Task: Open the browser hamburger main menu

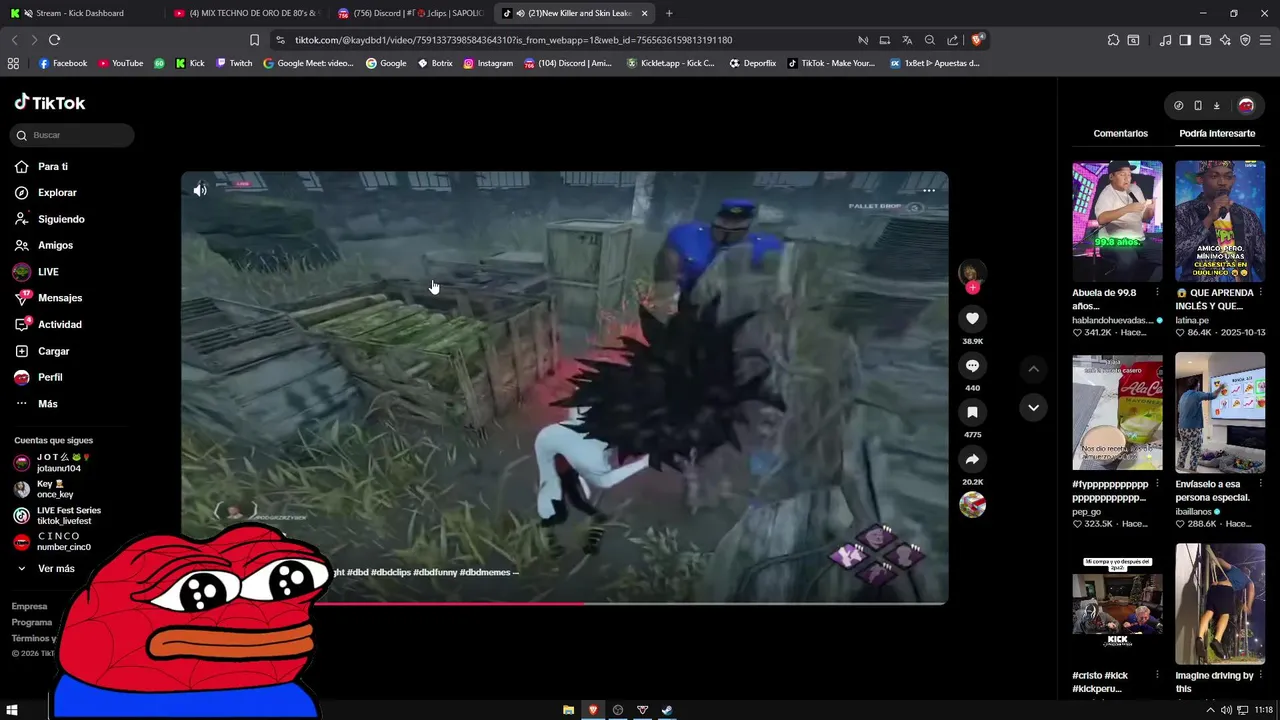Action: click(1265, 40)
